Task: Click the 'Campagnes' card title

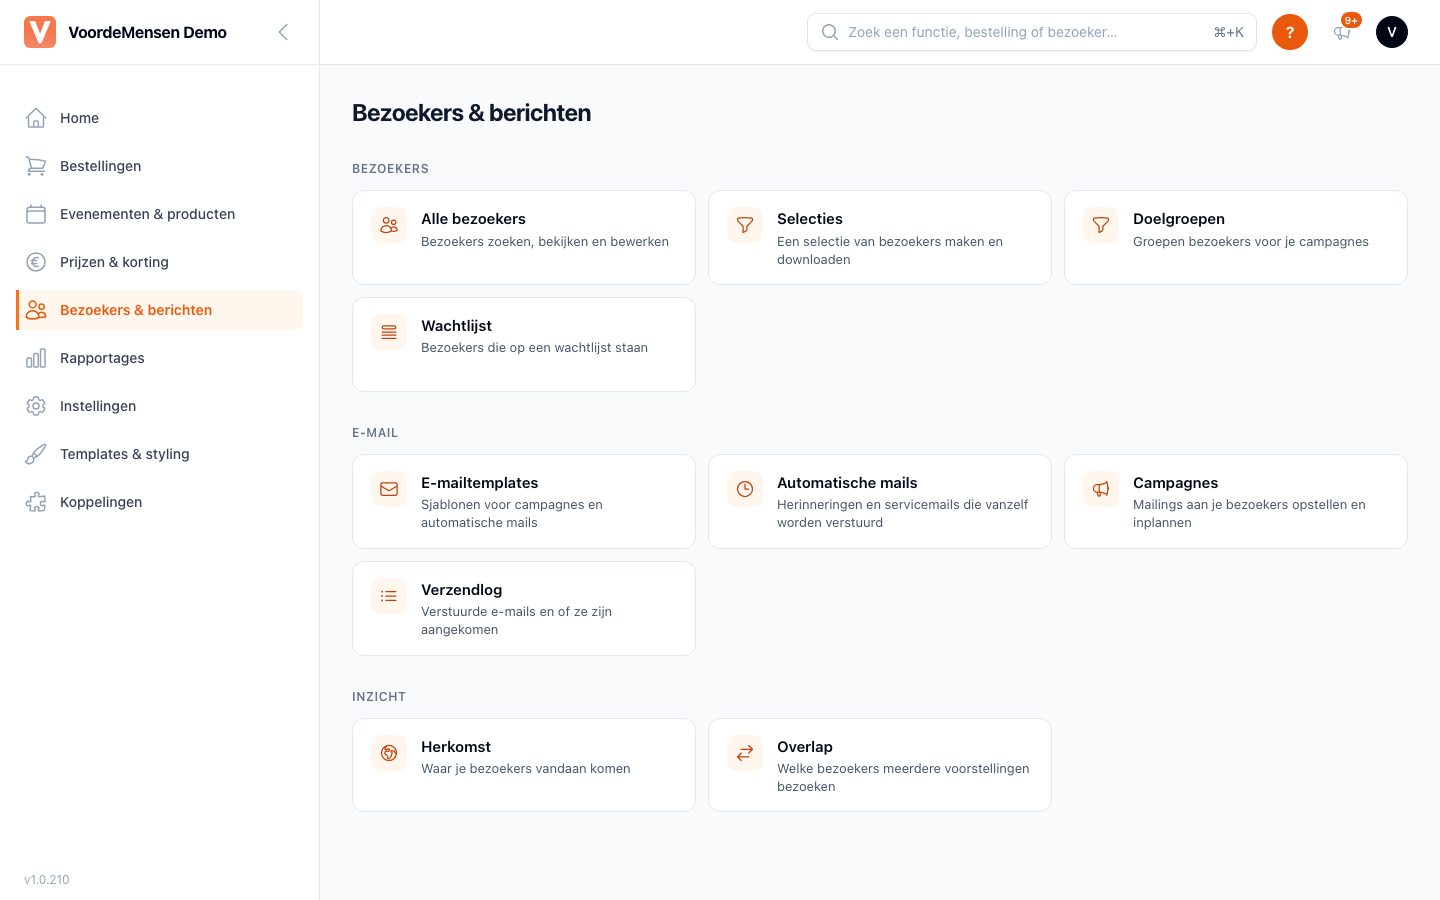Action: [1175, 483]
